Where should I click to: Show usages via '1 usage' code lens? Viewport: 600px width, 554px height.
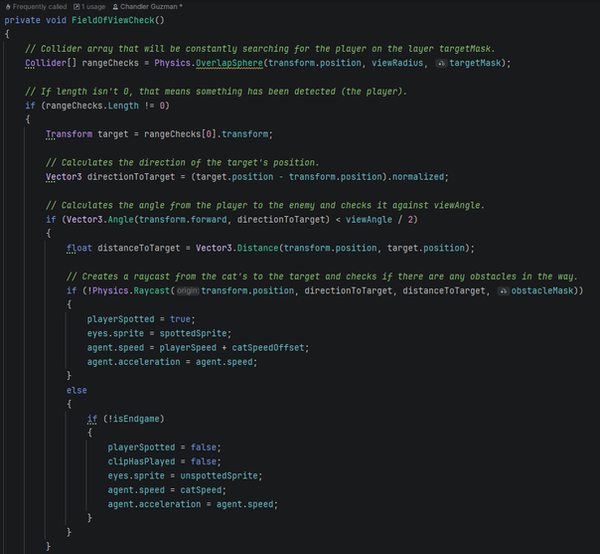pos(89,7)
